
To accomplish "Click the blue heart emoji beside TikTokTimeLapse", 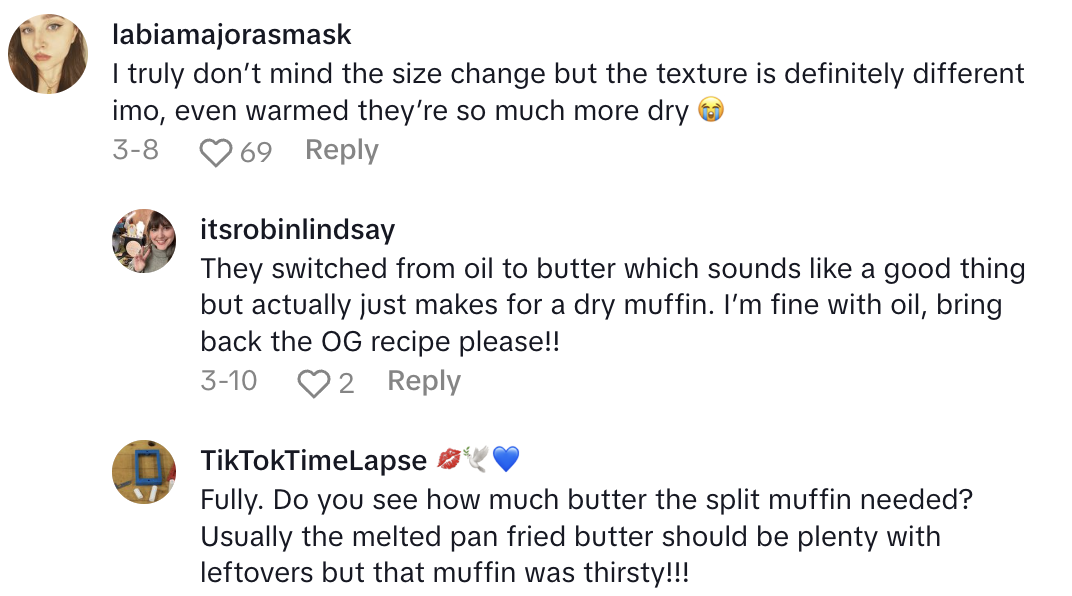I will (506, 460).
